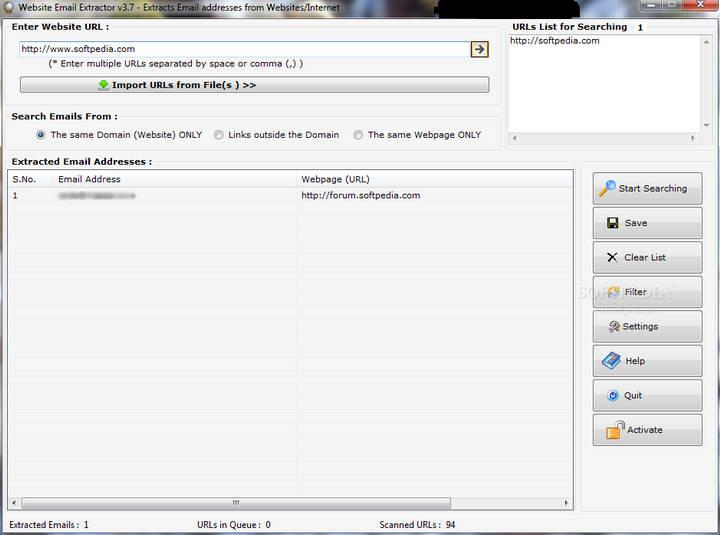Click the padlock icon on Activate
720x535 pixels.
615,430
